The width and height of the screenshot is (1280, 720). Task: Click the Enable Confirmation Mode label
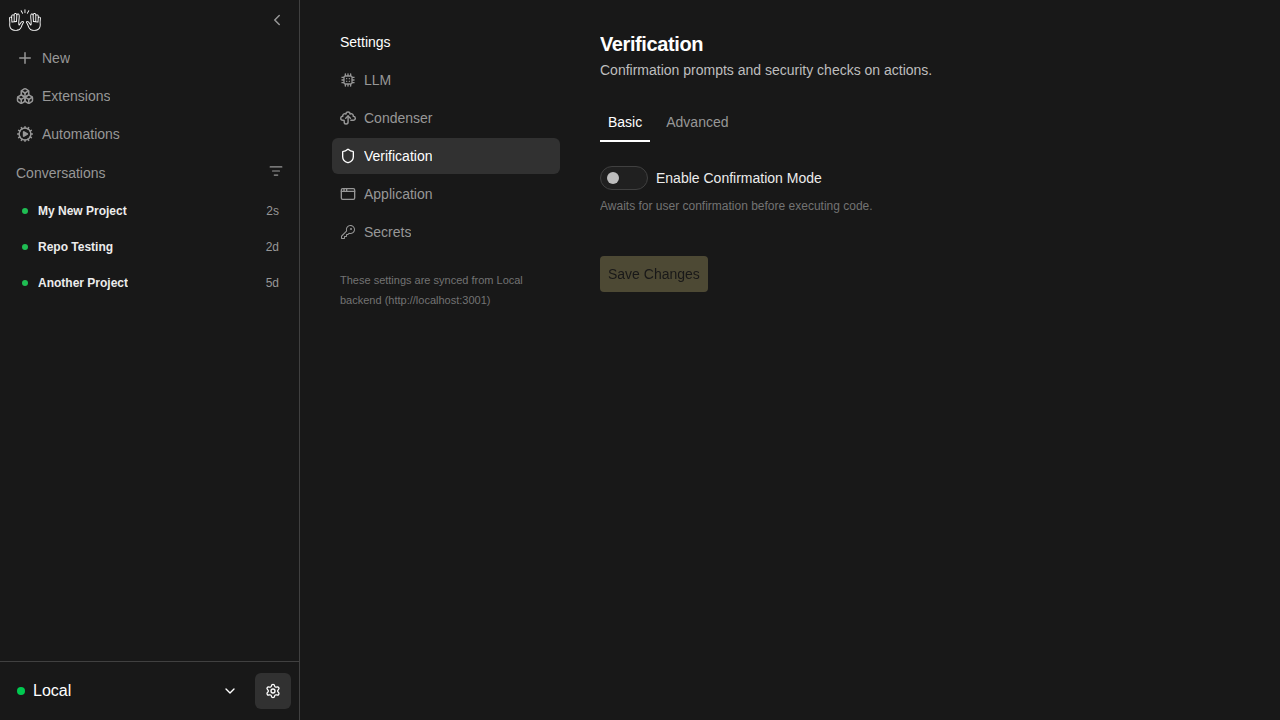click(739, 178)
